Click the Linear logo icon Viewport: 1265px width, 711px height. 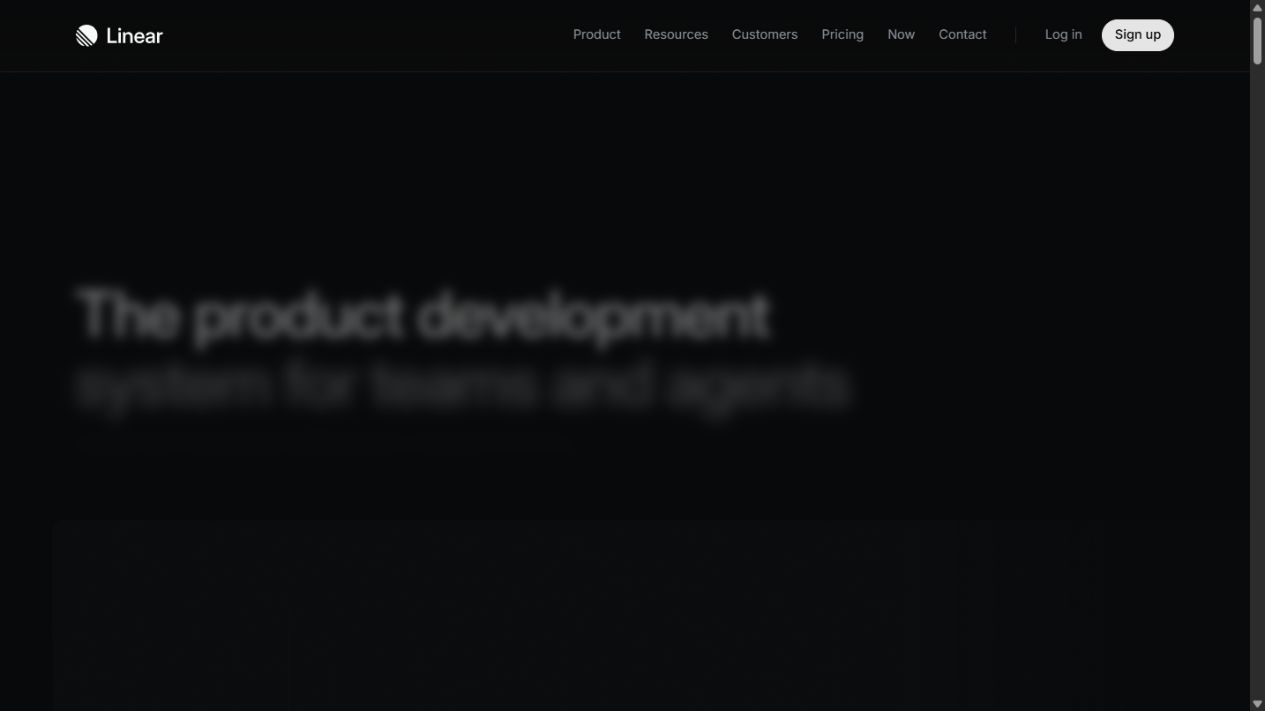click(x=87, y=36)
